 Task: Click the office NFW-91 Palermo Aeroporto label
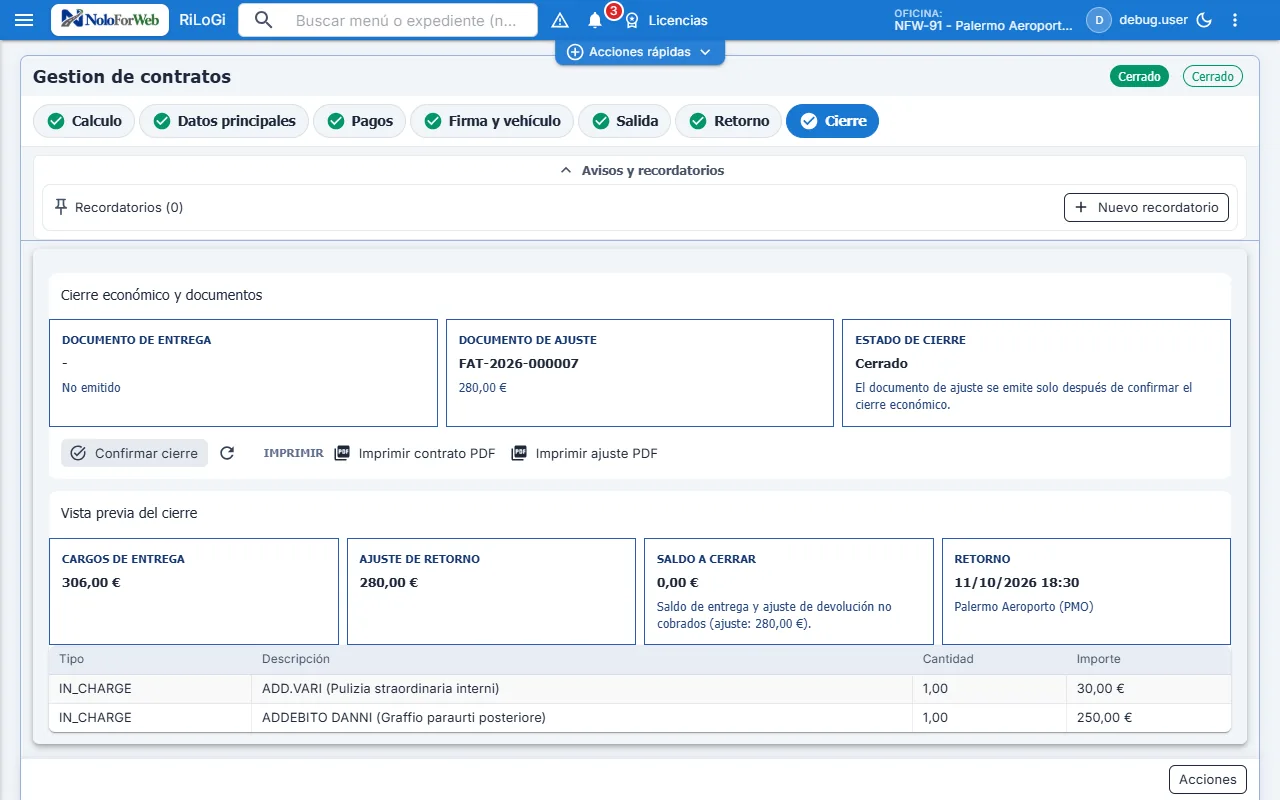(983, 26)
